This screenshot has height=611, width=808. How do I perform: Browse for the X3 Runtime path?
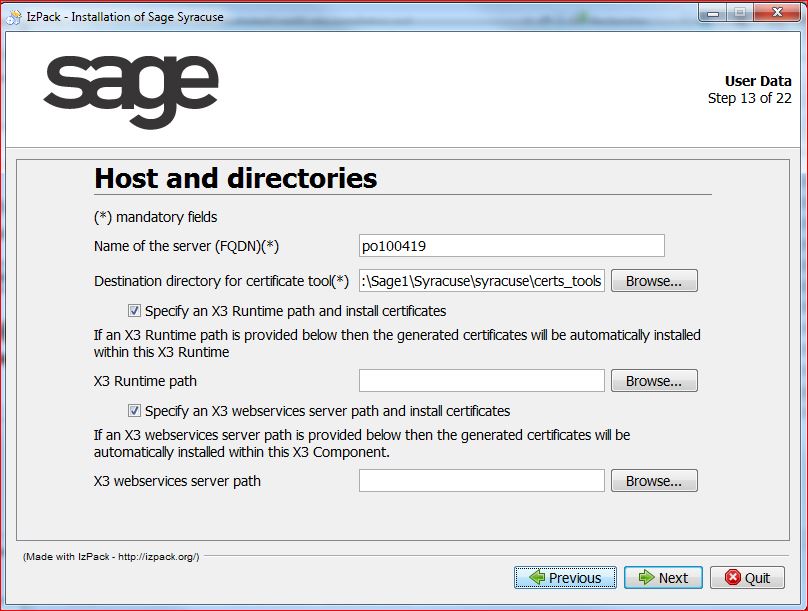[653, 381]
